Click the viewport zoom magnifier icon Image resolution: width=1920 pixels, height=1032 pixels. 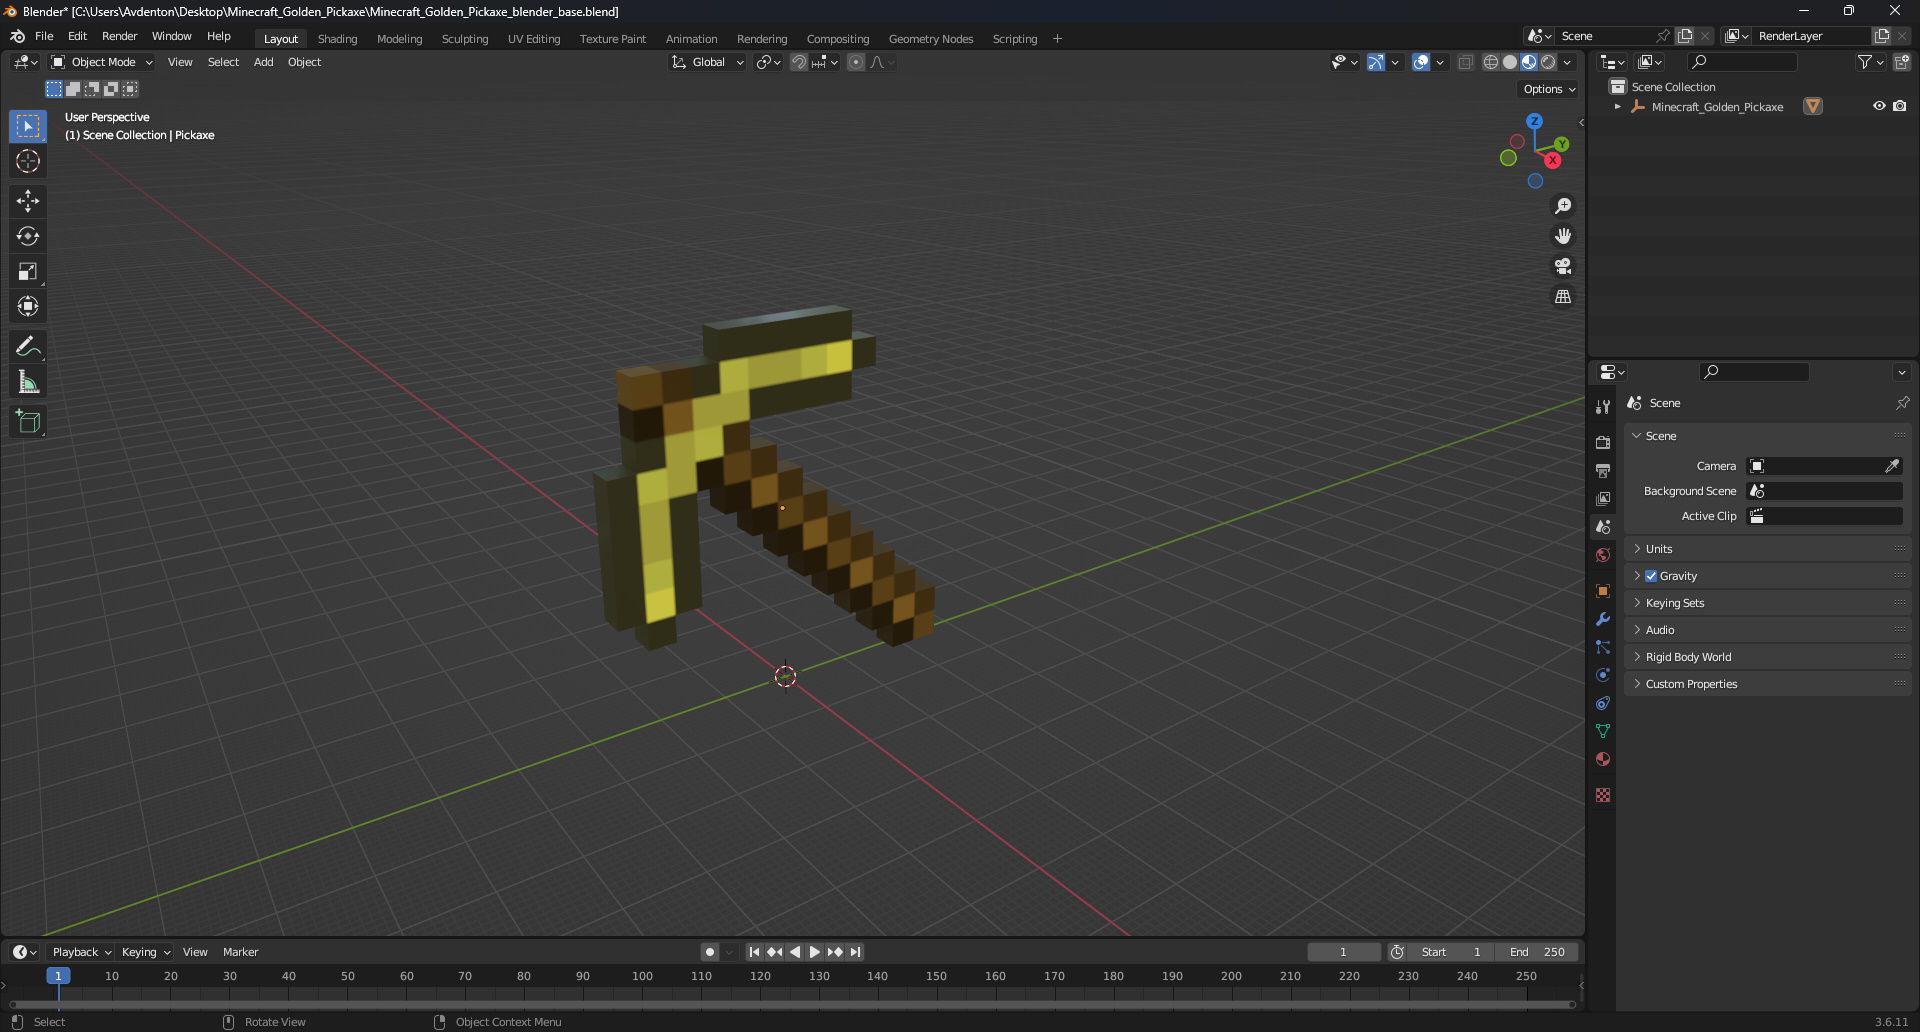[1563, 206]
